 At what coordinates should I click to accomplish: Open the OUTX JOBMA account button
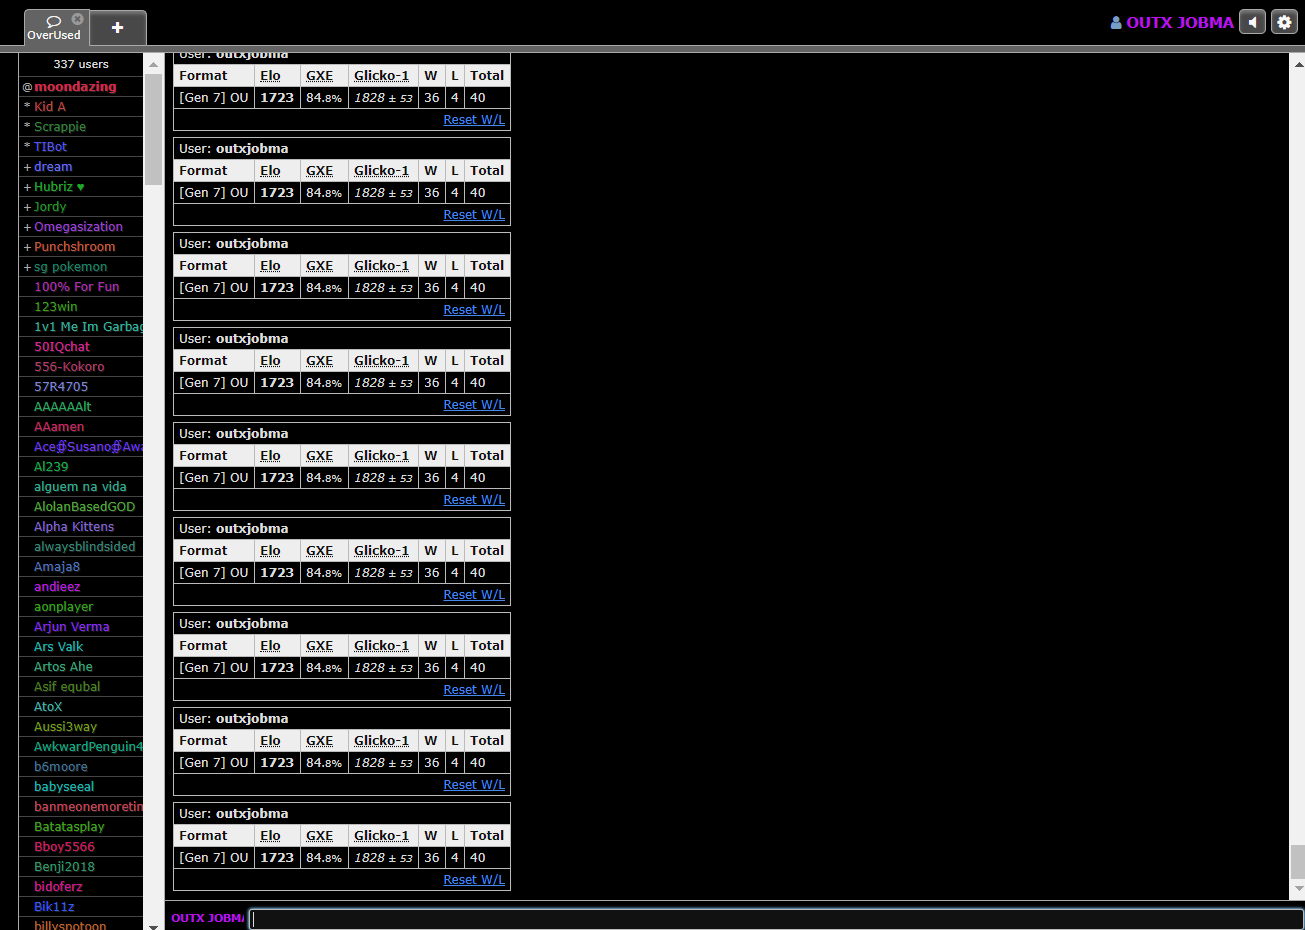tap(1172, 22)
